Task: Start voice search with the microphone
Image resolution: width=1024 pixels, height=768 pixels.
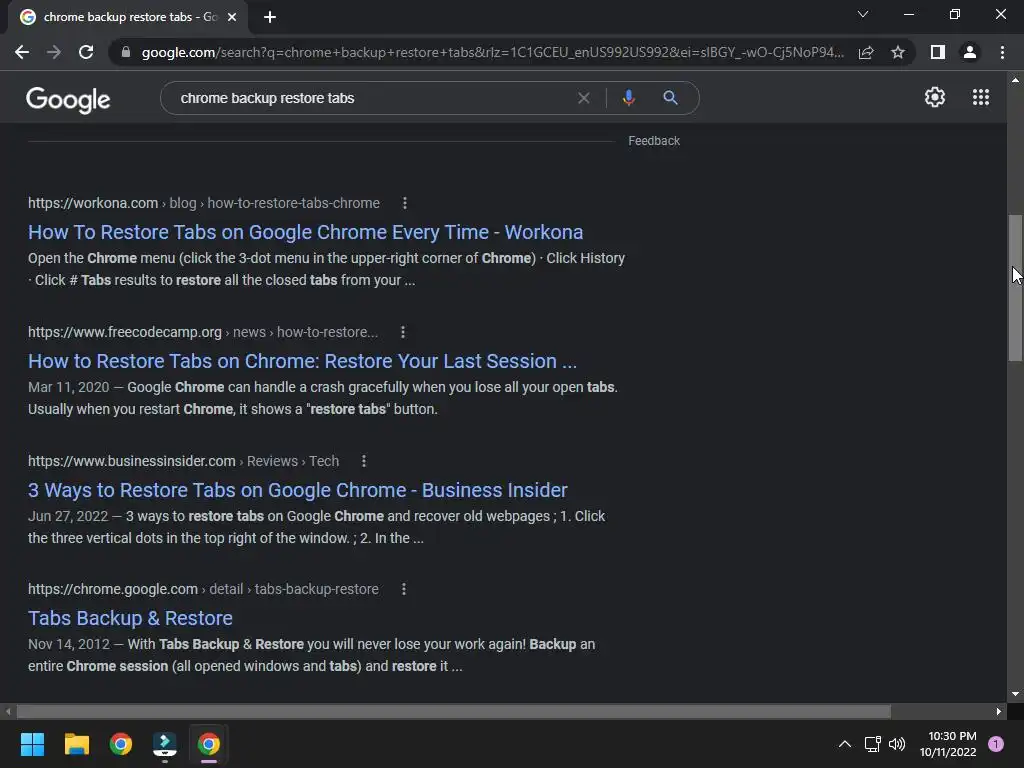Action: click(628, 98)
